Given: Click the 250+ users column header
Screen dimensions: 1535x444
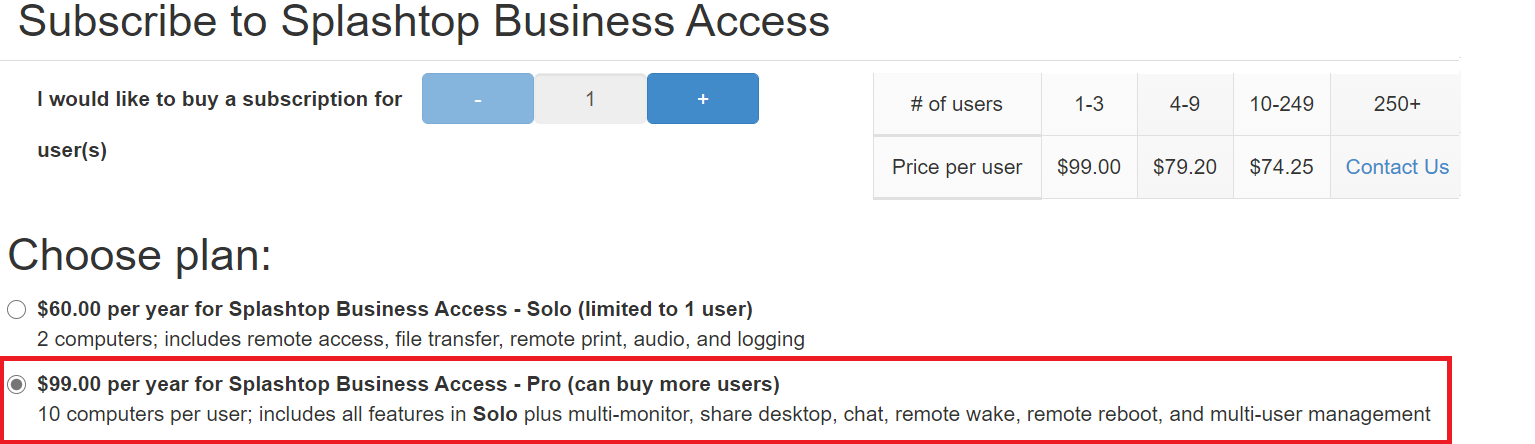Looking at the screenshot, I should 1397,104.
